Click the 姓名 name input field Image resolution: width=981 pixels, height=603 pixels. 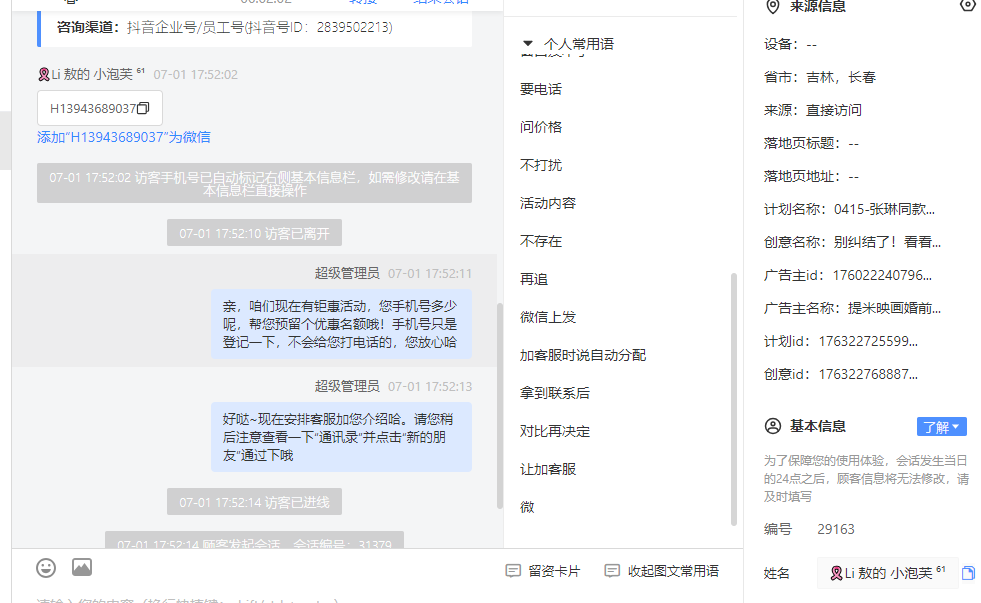point(887,573)
